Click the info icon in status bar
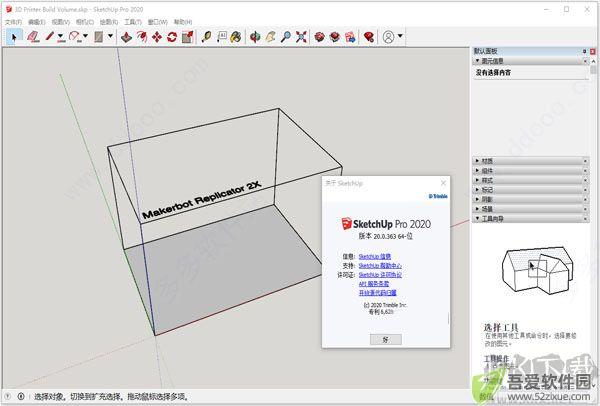 point(21,396)
